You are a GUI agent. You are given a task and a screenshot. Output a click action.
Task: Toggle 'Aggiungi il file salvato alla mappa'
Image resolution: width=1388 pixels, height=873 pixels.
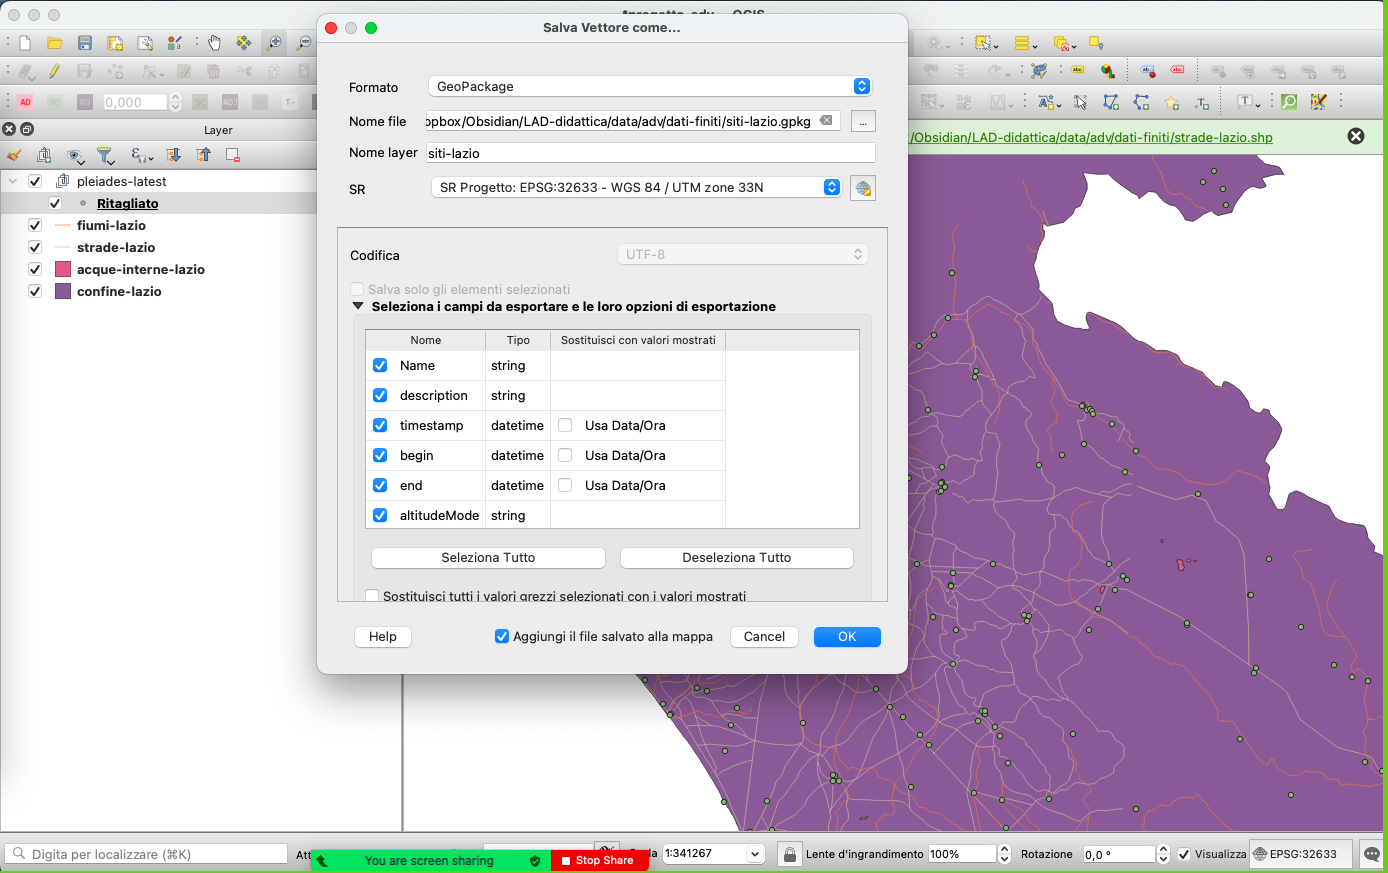click(502, 636)
